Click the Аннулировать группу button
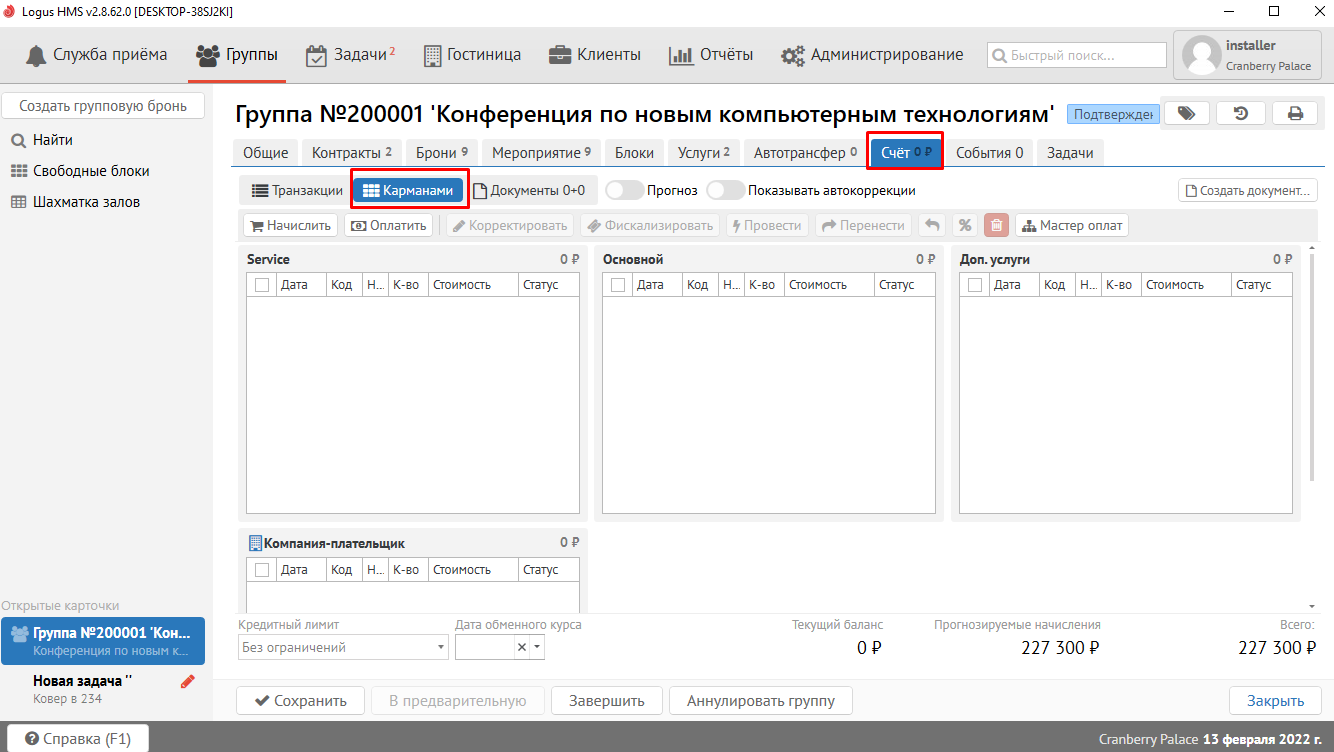Screen dimensions: 1334x752 (760, 700)
